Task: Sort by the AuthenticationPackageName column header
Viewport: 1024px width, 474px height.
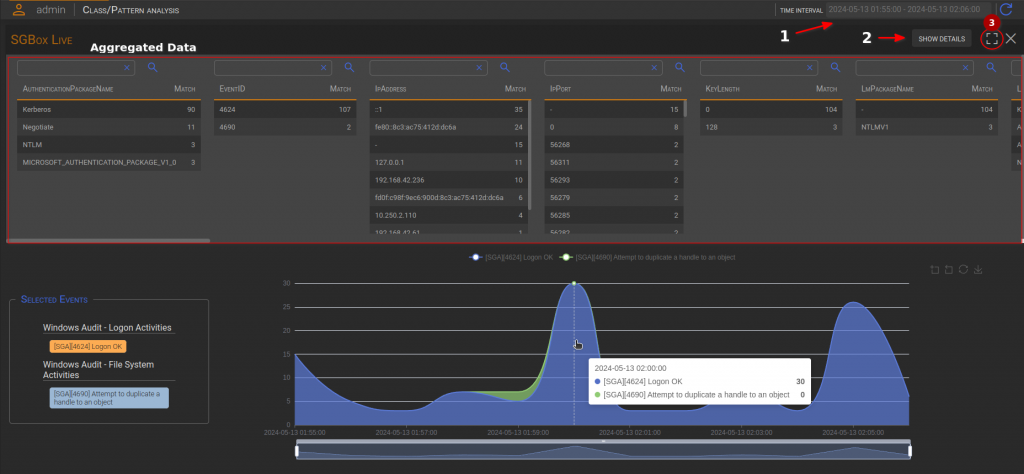Action: click(x=68, y=89)
